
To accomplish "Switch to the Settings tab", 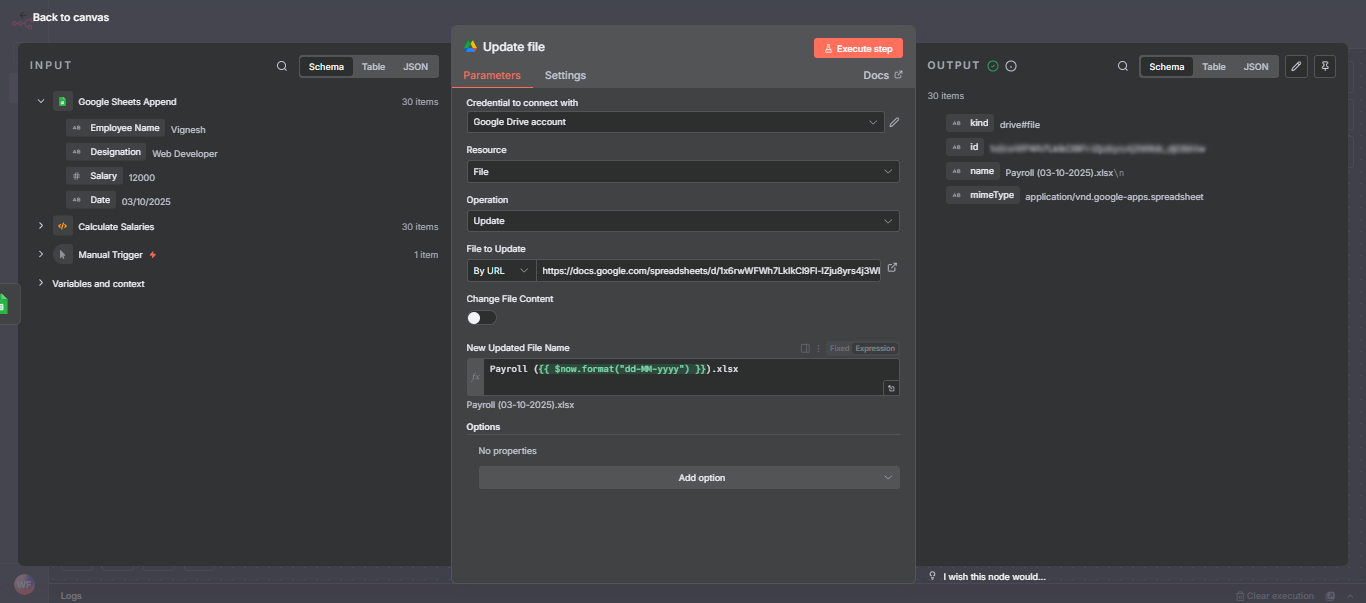I will click(x=565, y=74).
